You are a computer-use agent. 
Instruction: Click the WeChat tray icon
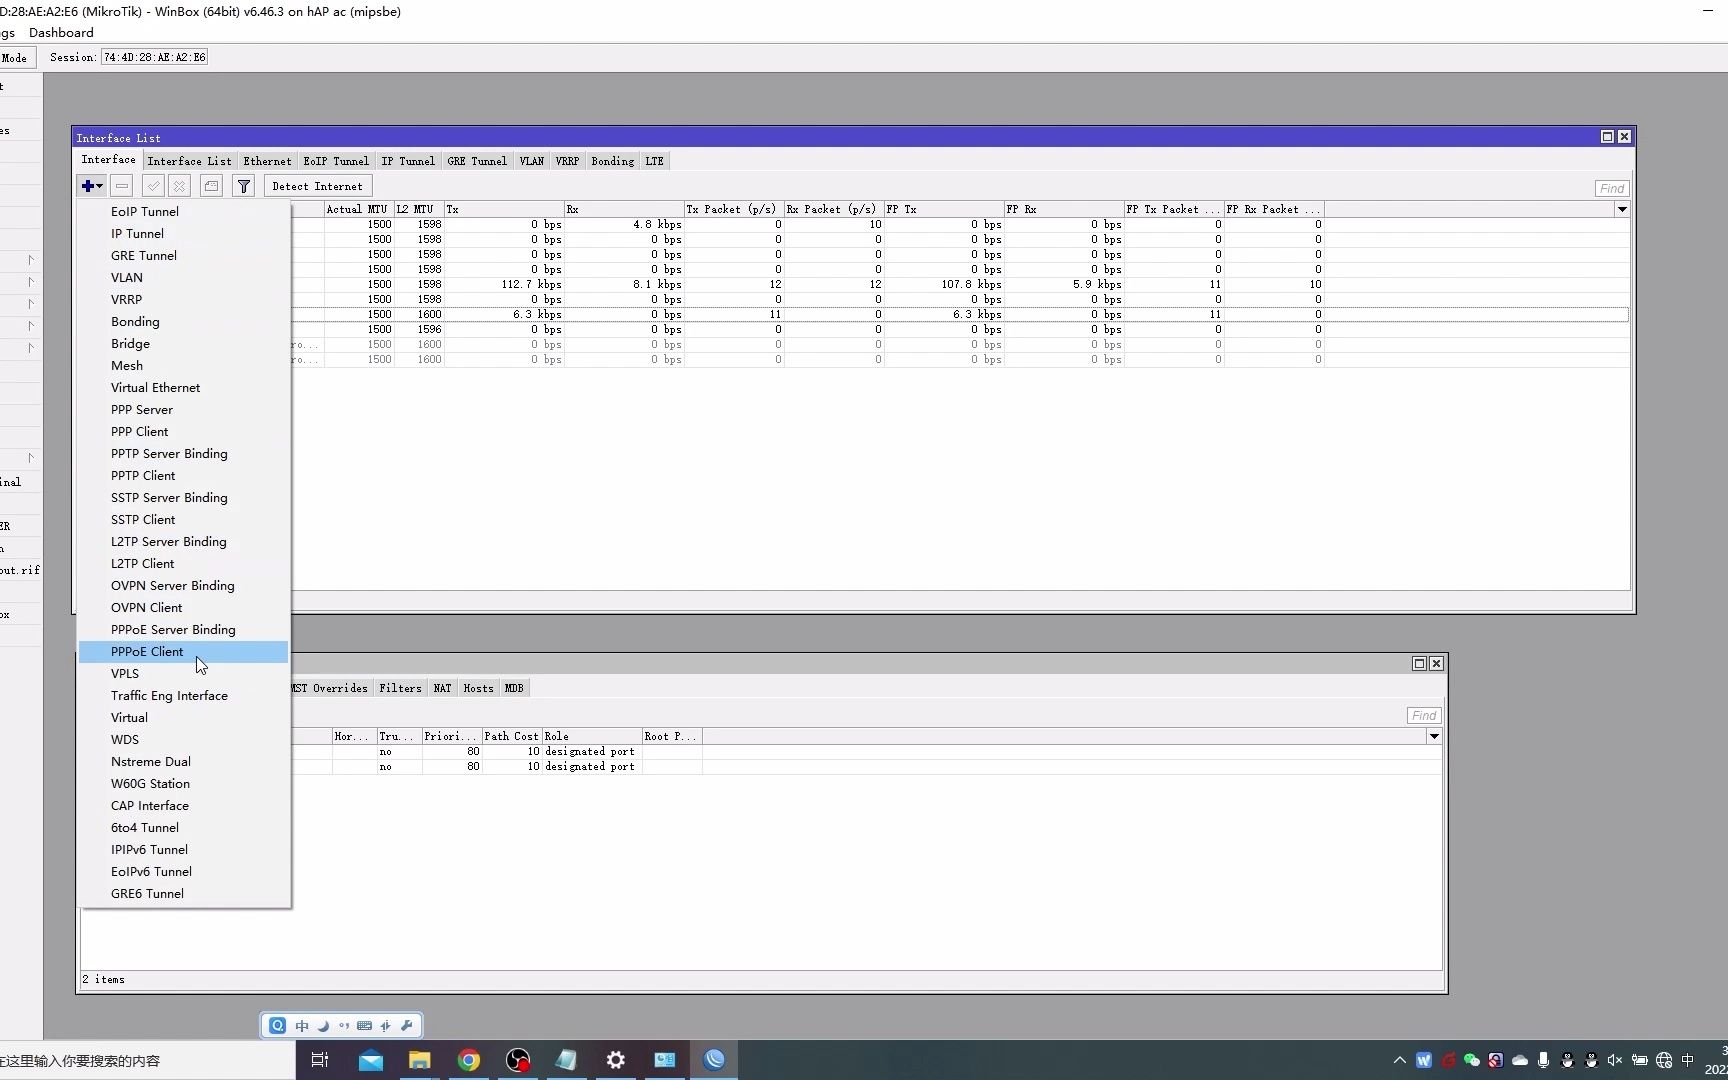coord(1471,1060)
